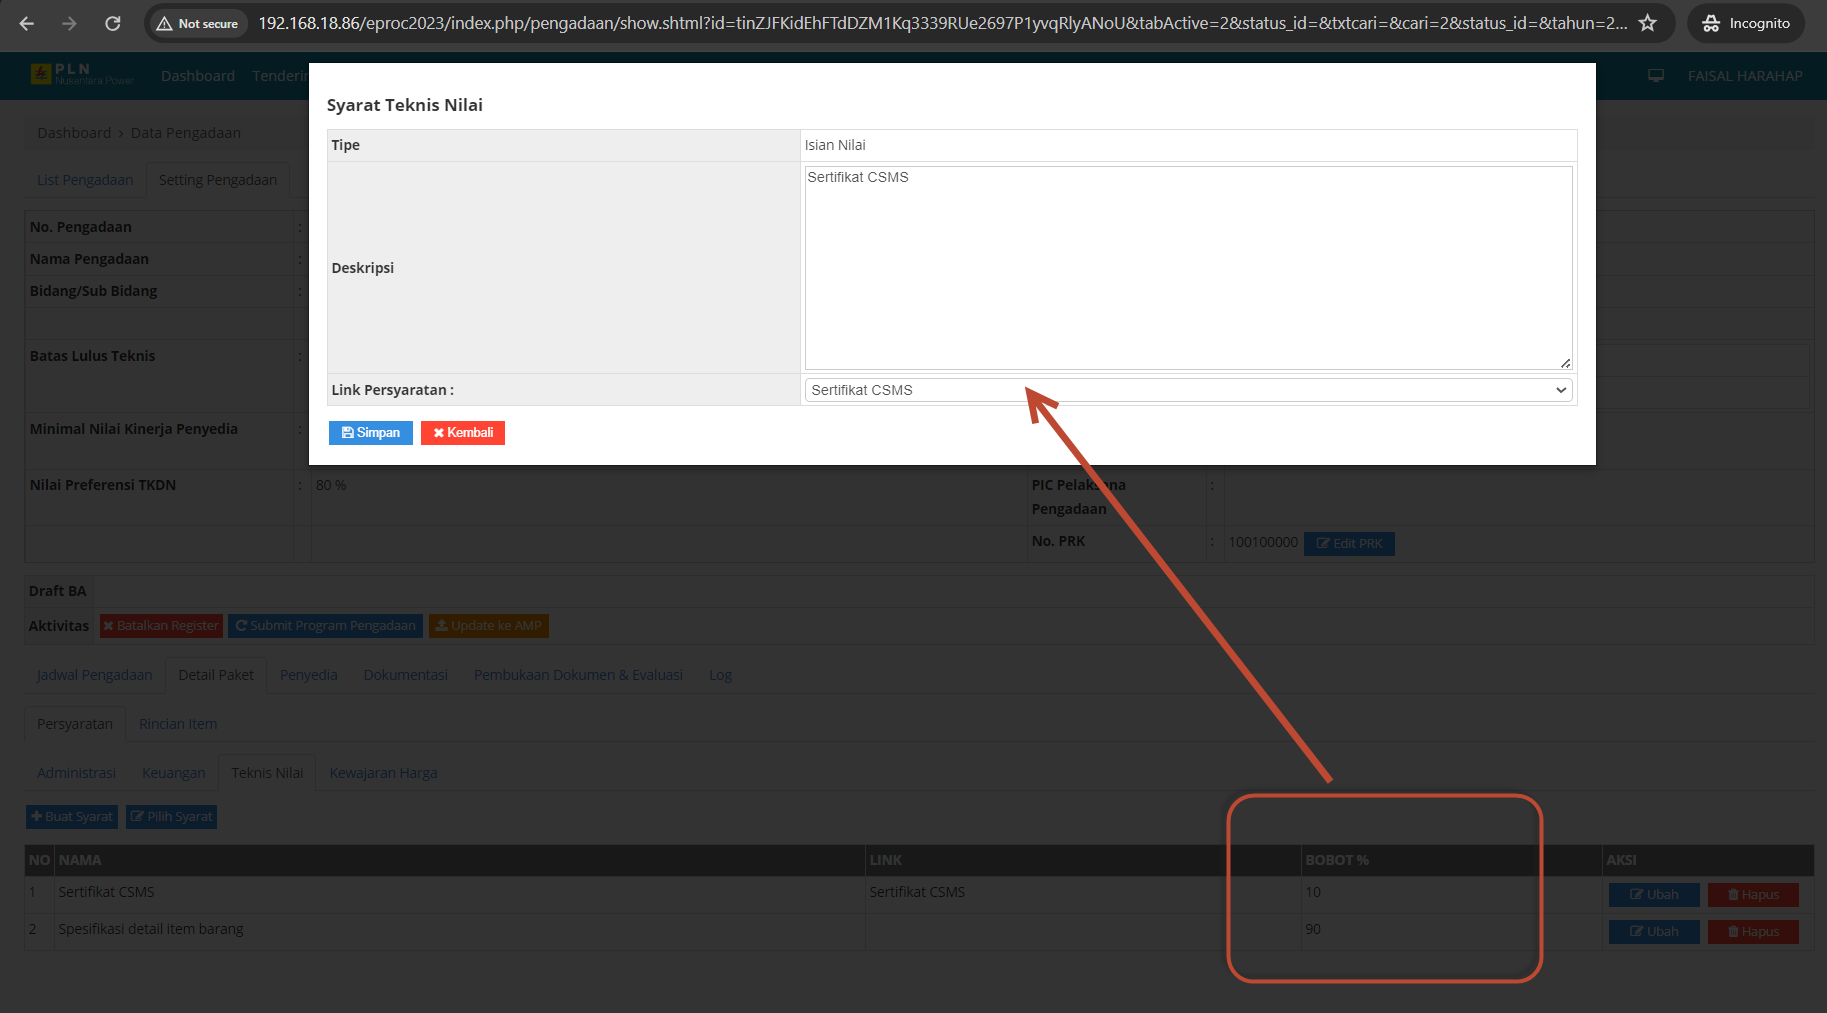Click Update ke AMP button
This screenshot has width=1827, height=1013.
coord(489,626)
